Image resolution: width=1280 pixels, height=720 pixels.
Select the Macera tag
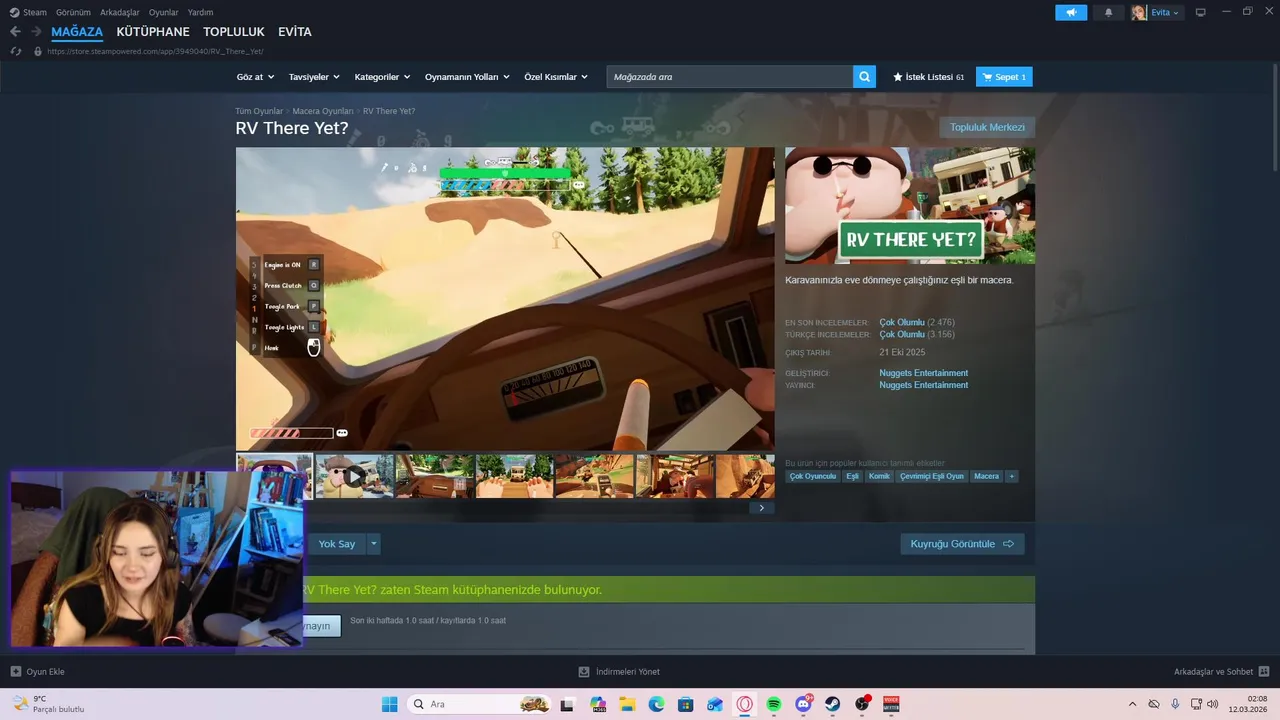click(x=987, y=476)
